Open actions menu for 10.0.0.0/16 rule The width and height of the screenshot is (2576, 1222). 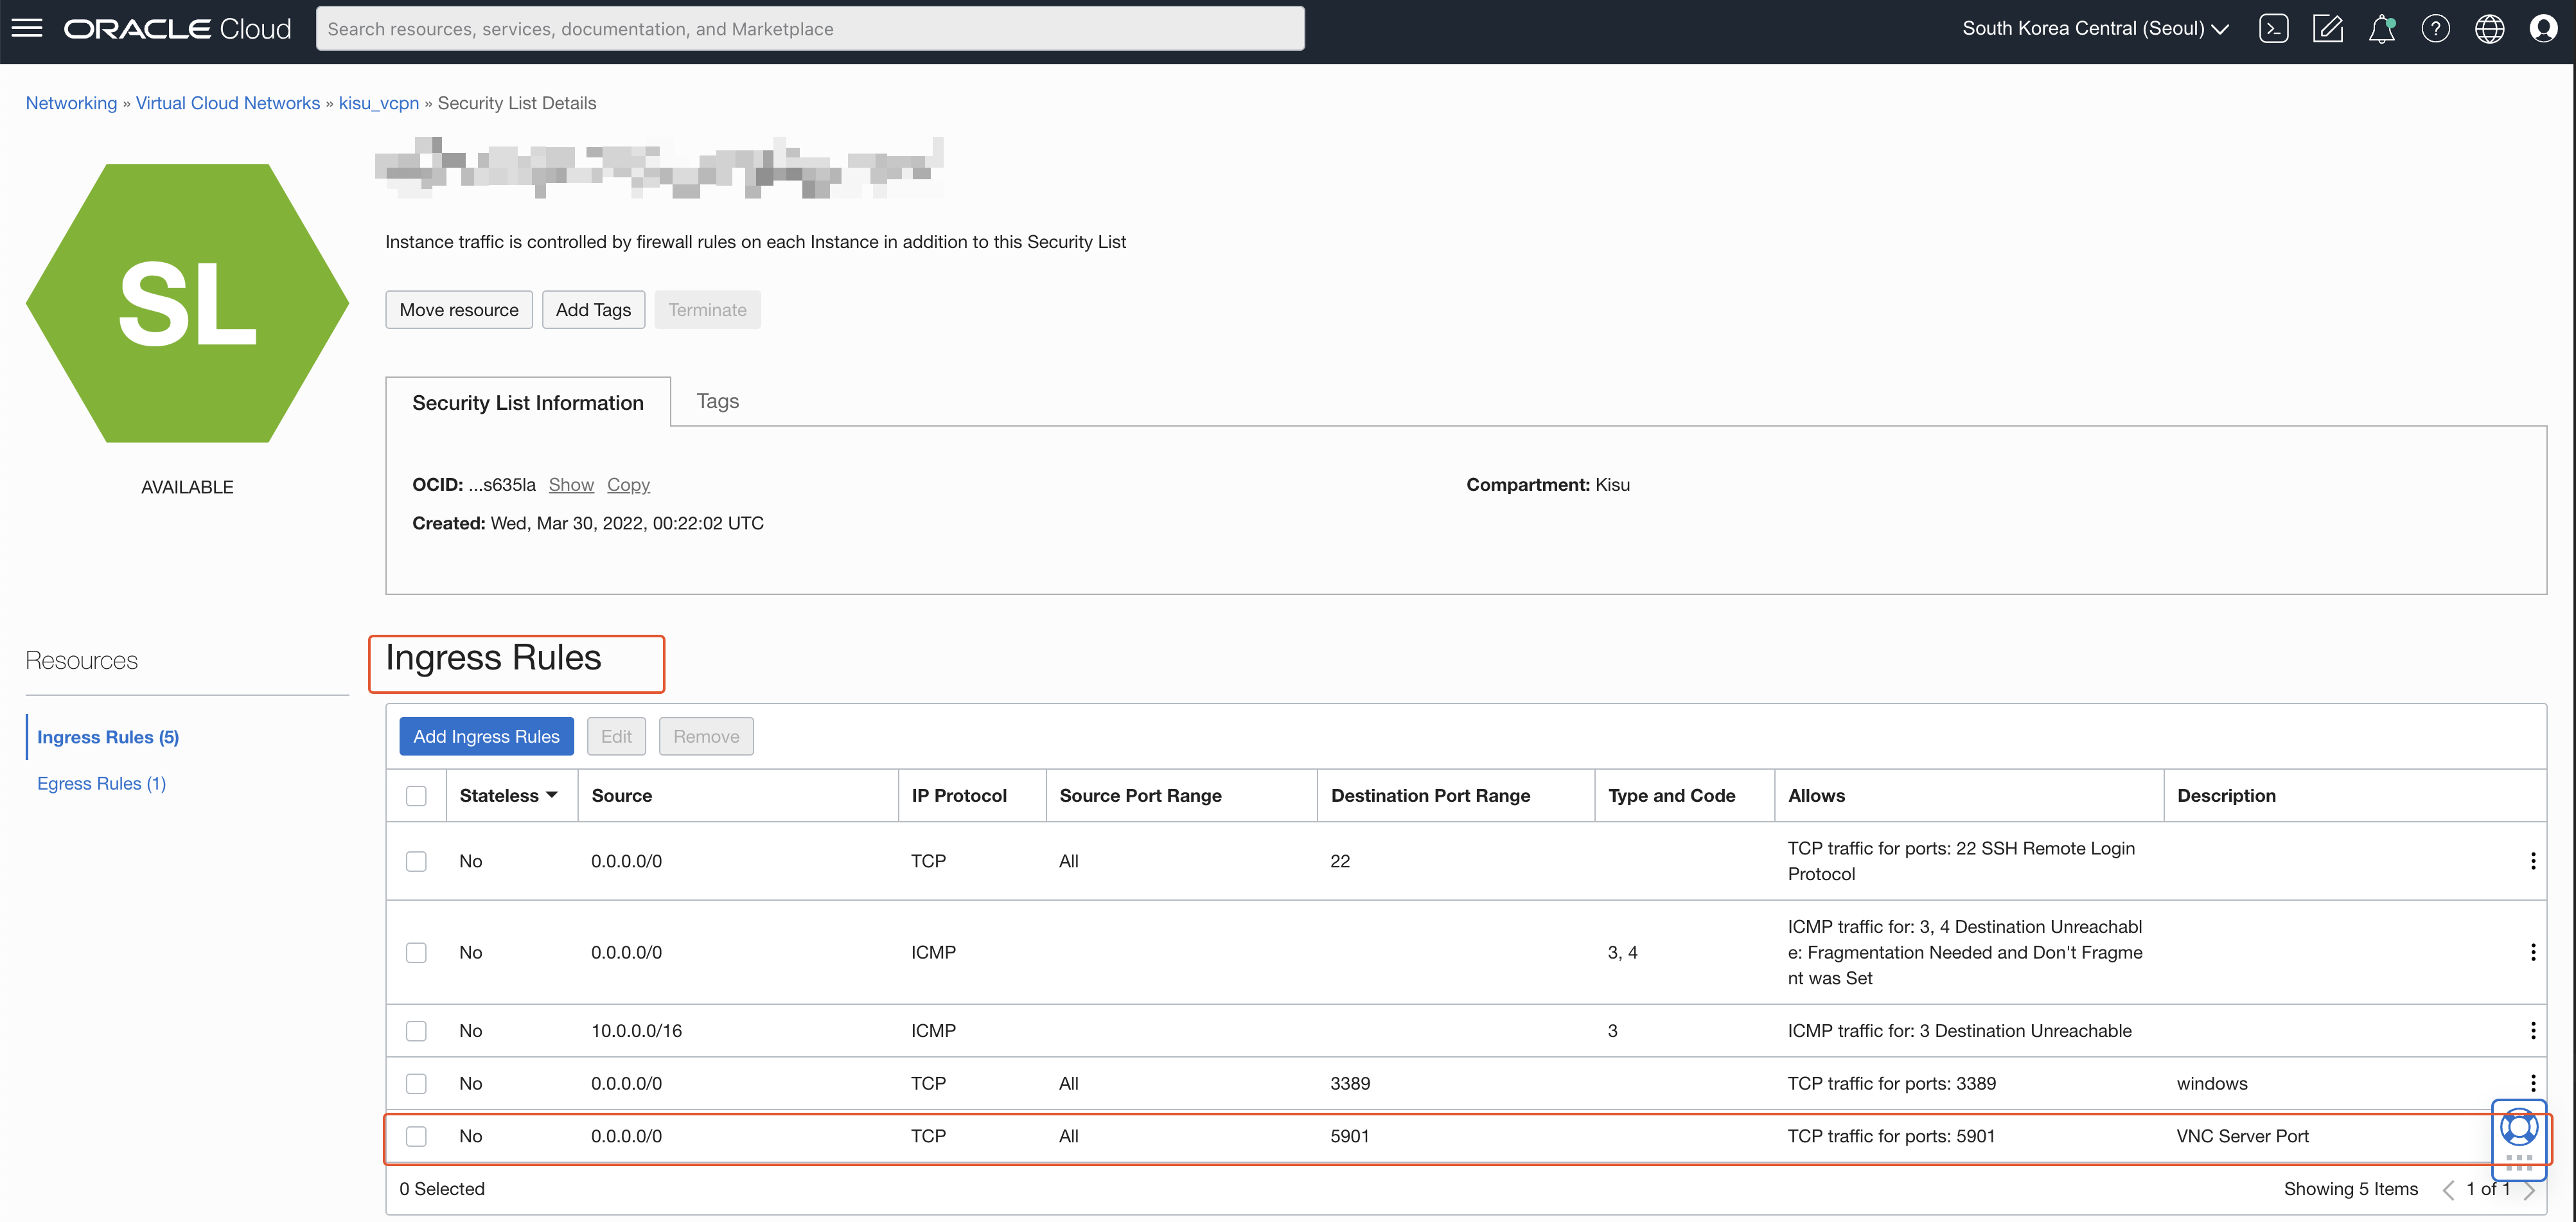click(x=2532, y=1030)
